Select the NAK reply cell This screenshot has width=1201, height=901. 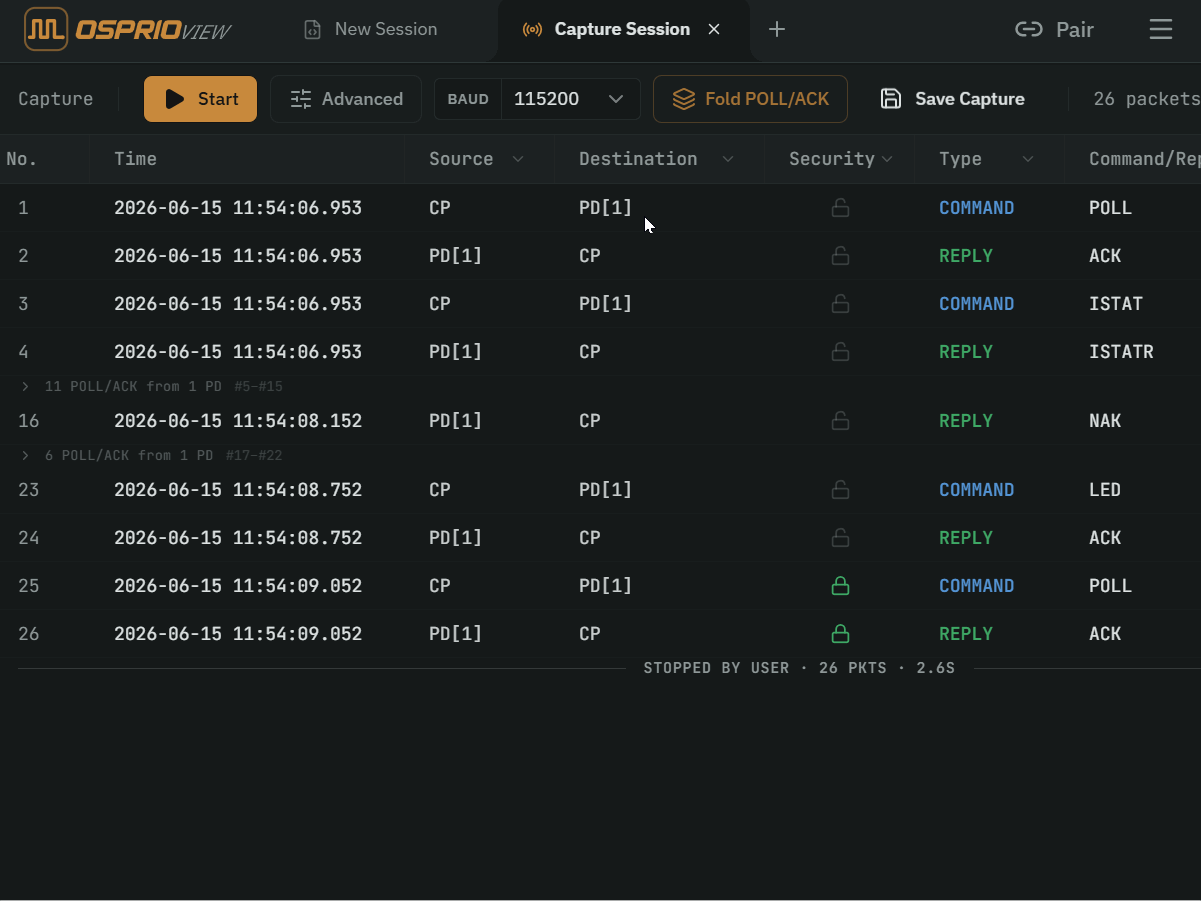tap(1105, 421)
